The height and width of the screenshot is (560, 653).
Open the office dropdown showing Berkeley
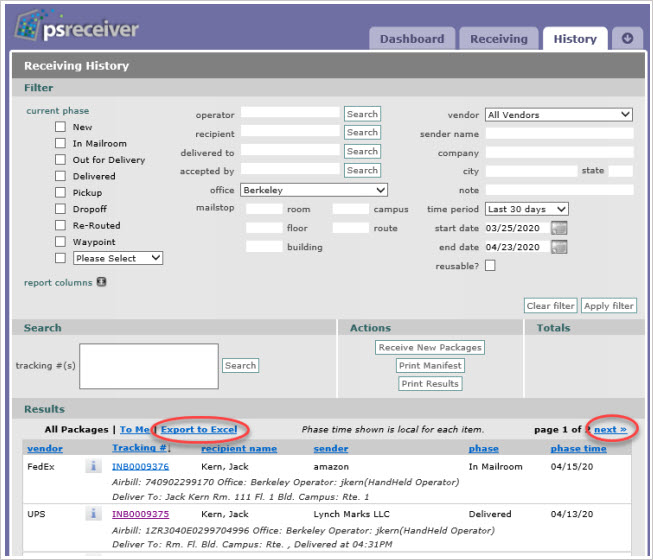tap(314, 190)
